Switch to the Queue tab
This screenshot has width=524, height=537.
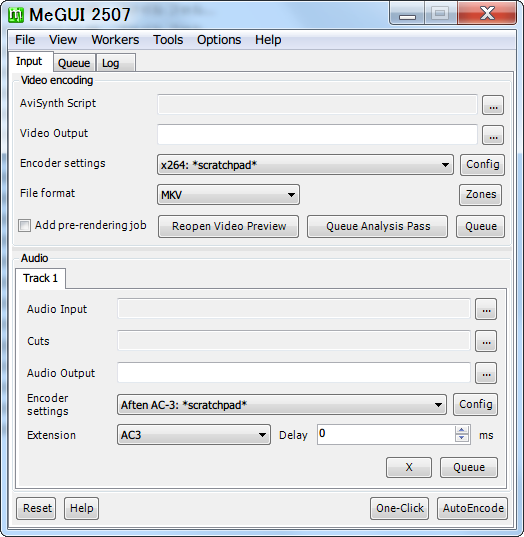(74, 63)
